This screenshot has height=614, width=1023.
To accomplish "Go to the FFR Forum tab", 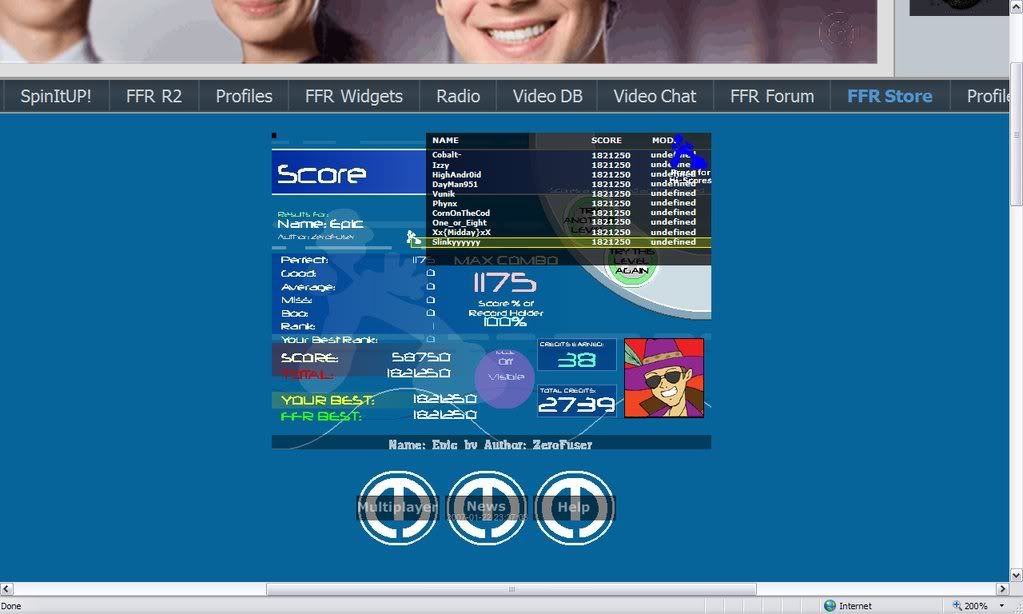I will pos(772,96).
